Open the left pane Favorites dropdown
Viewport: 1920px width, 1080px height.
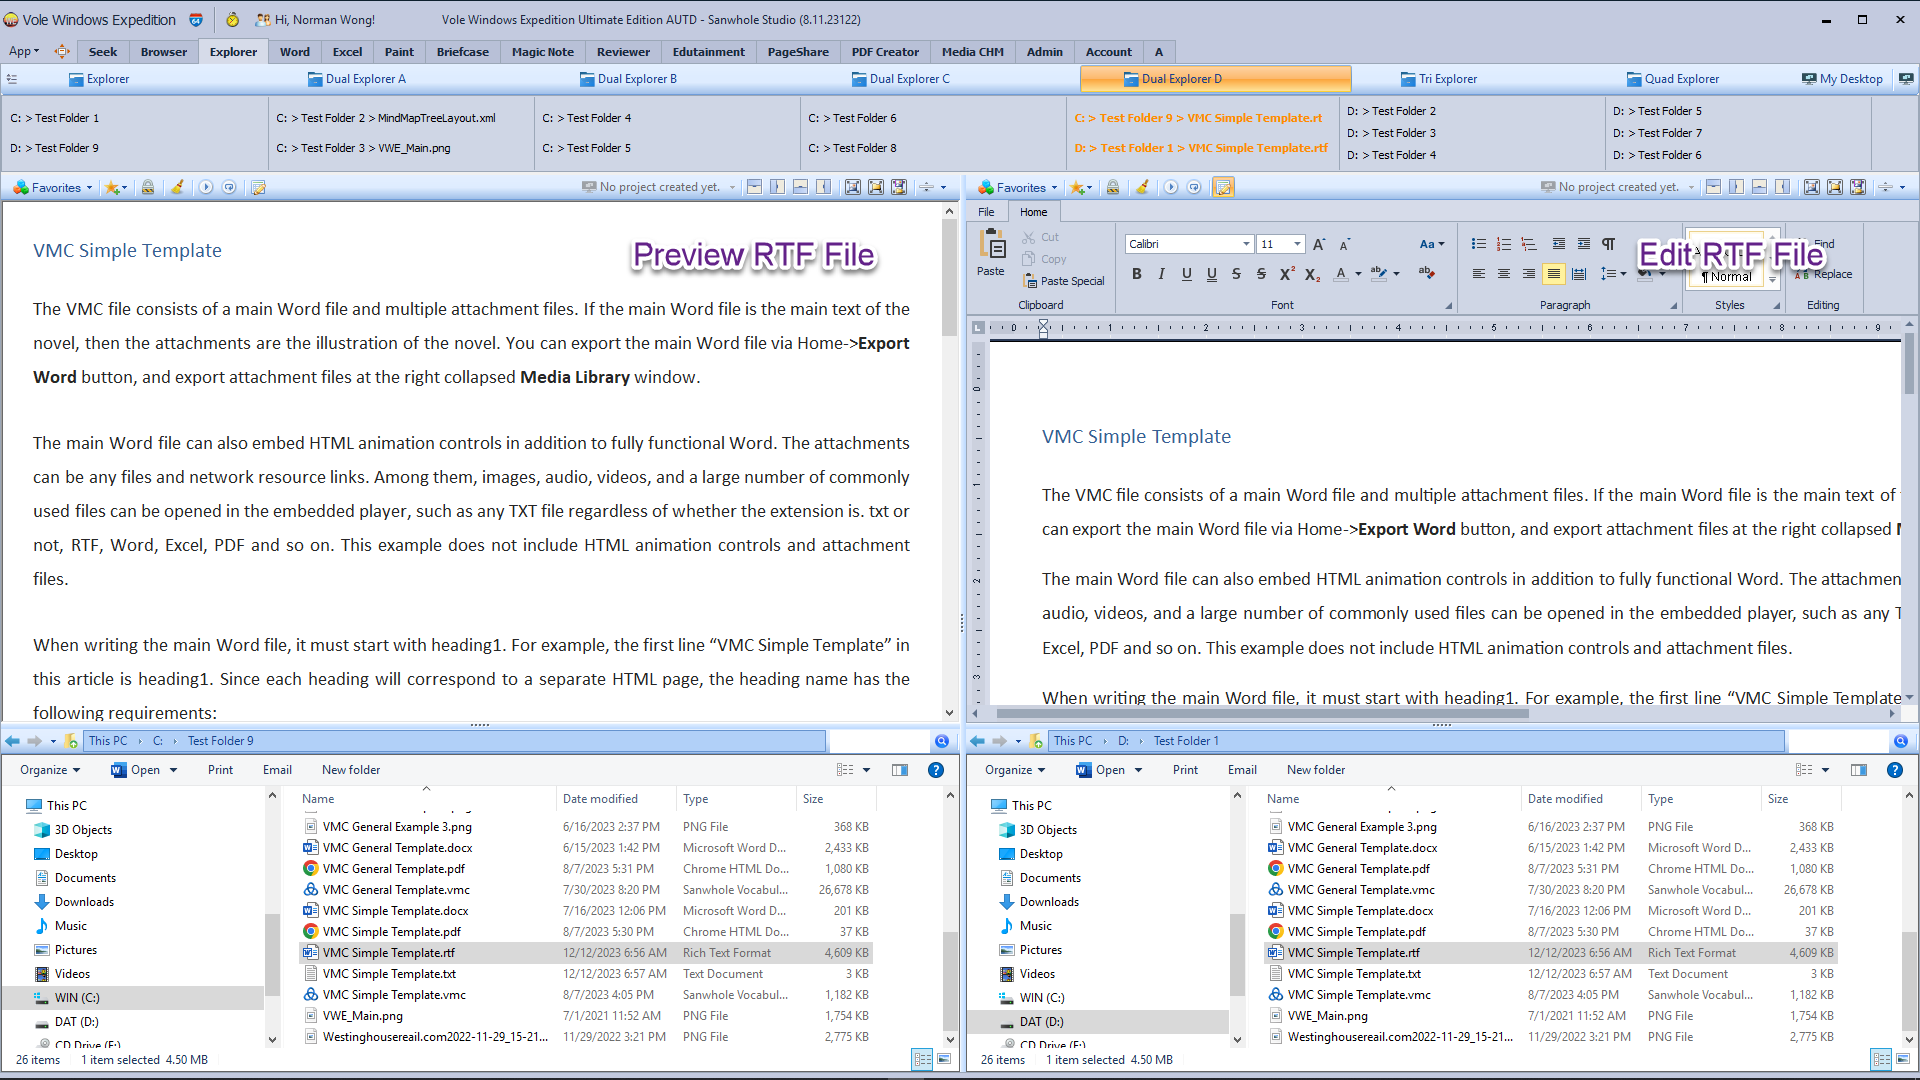point(53,187)
